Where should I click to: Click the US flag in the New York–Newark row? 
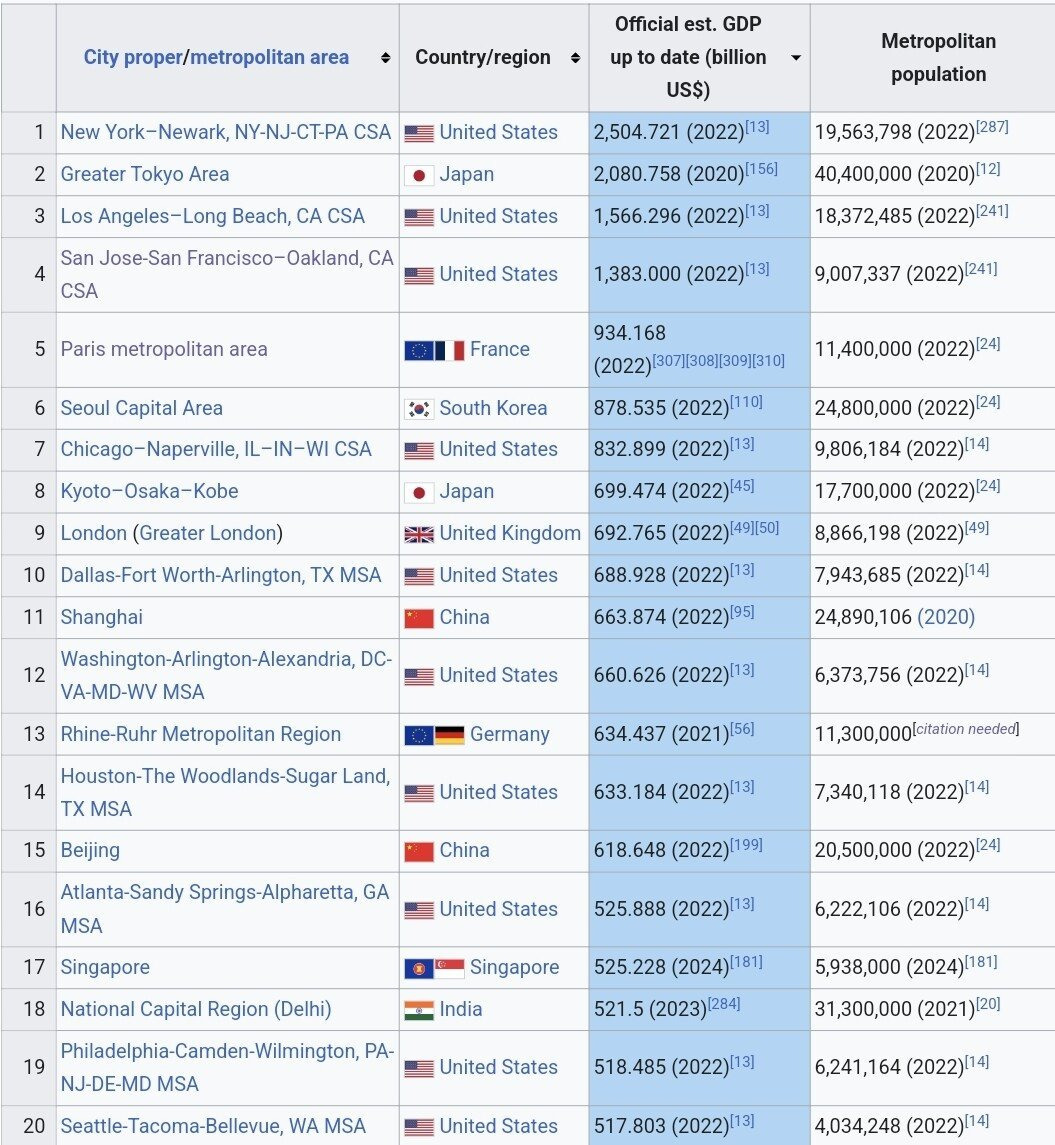tap(419, 133)
